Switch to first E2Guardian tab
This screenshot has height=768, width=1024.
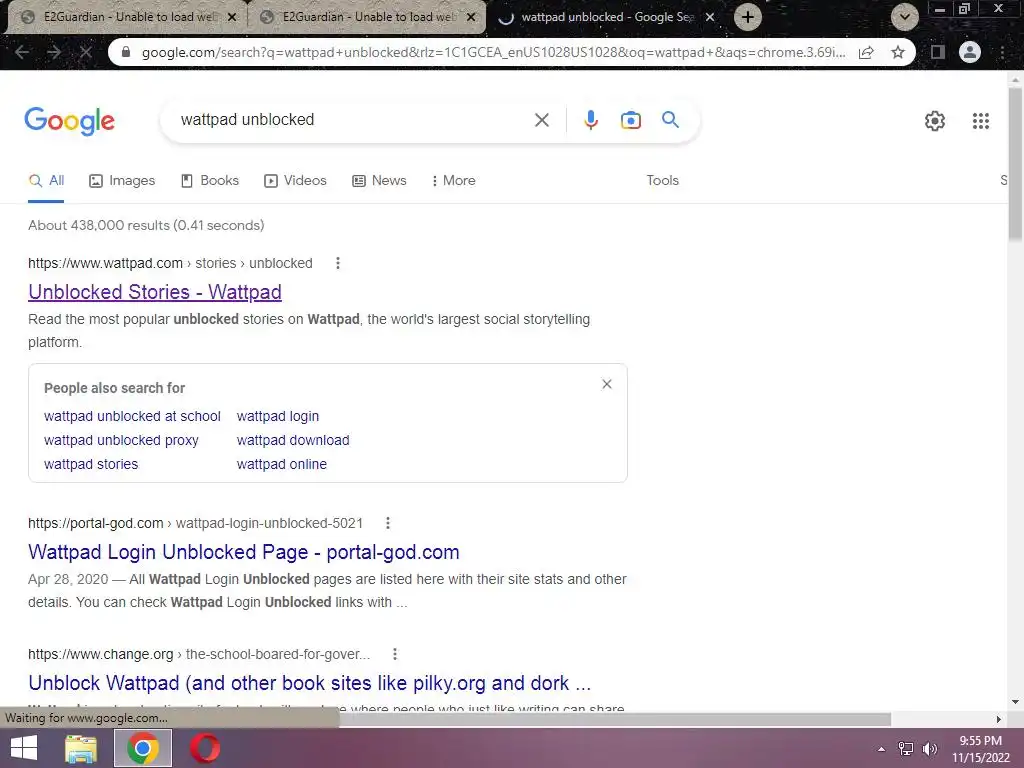(x=127, y=17)
